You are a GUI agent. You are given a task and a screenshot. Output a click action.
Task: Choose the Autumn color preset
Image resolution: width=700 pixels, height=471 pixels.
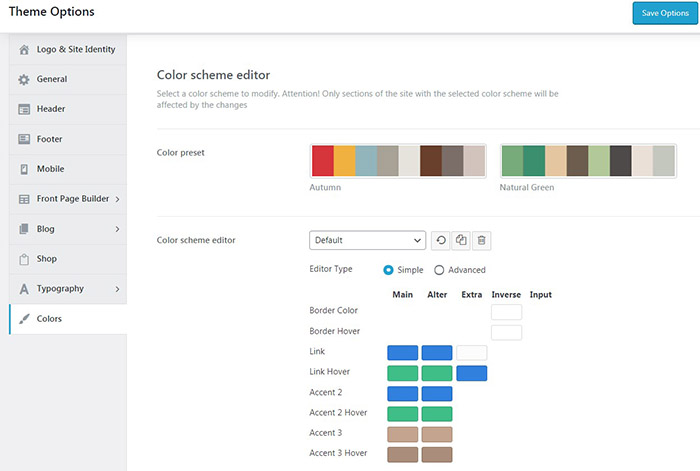pos(397,161)
